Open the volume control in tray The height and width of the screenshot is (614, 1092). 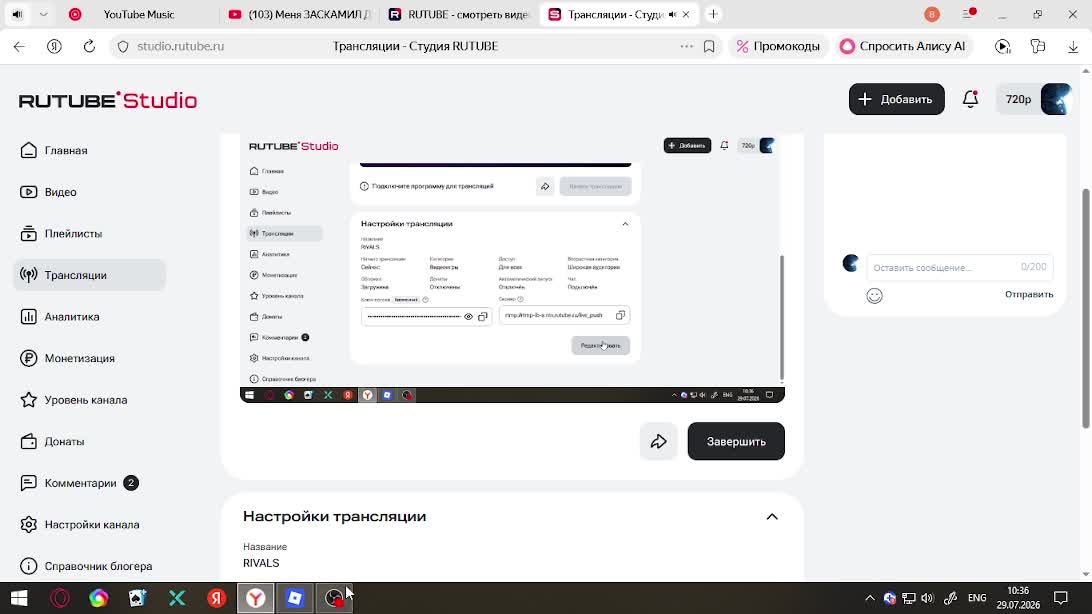coord(927,598)
